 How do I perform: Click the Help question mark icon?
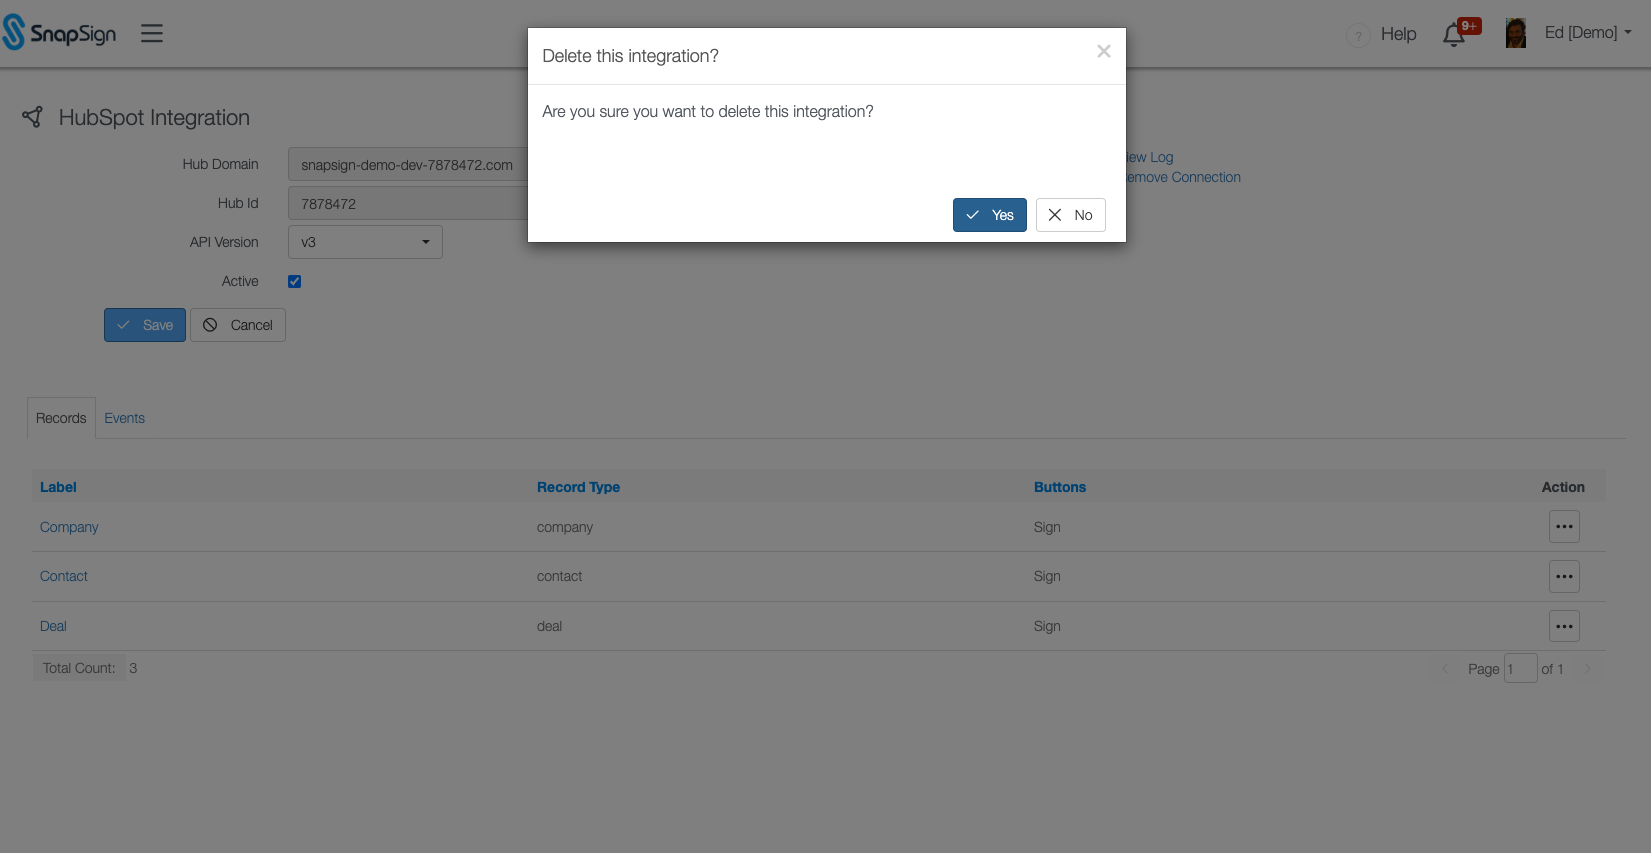[x=1358, y=36]
